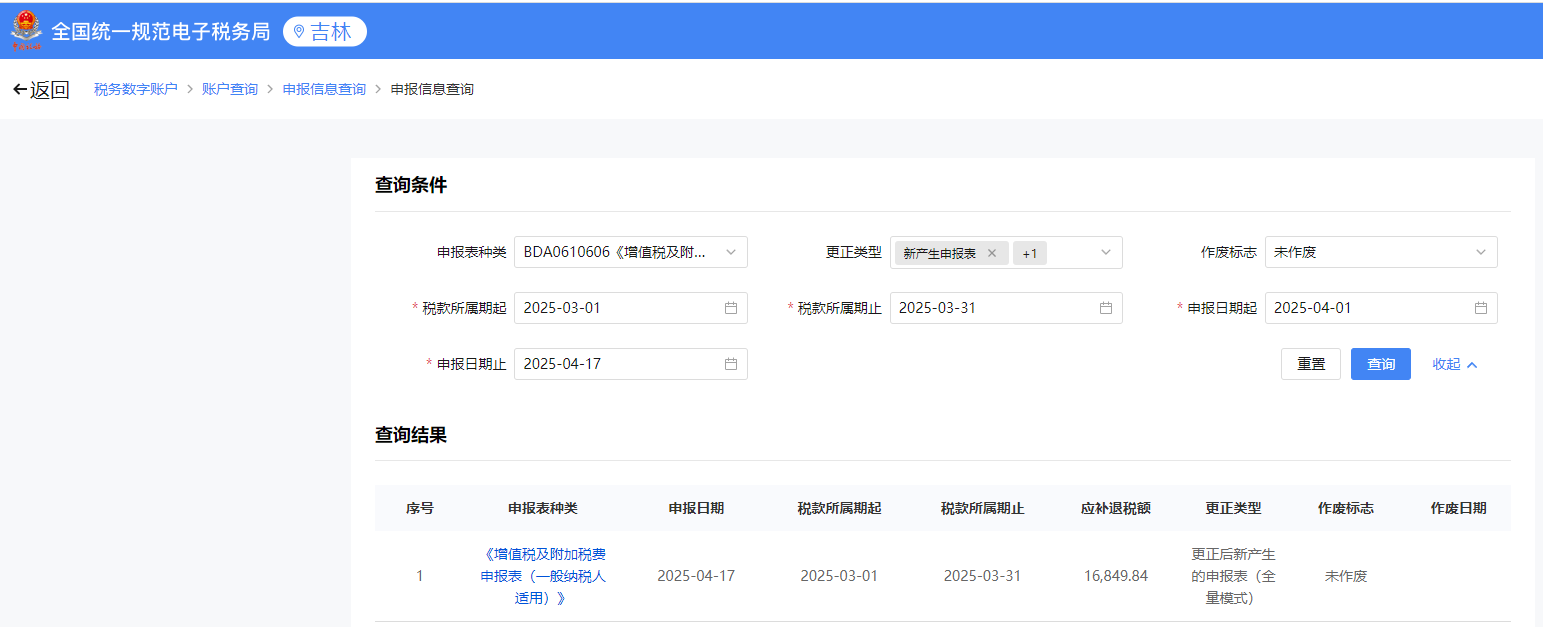Image resolution: width=1543 pixels, height=627 pixels.
Task: Open the 增值税及附加税费申报表 result link
Action: pyautogui.click(x=543, y=576)
